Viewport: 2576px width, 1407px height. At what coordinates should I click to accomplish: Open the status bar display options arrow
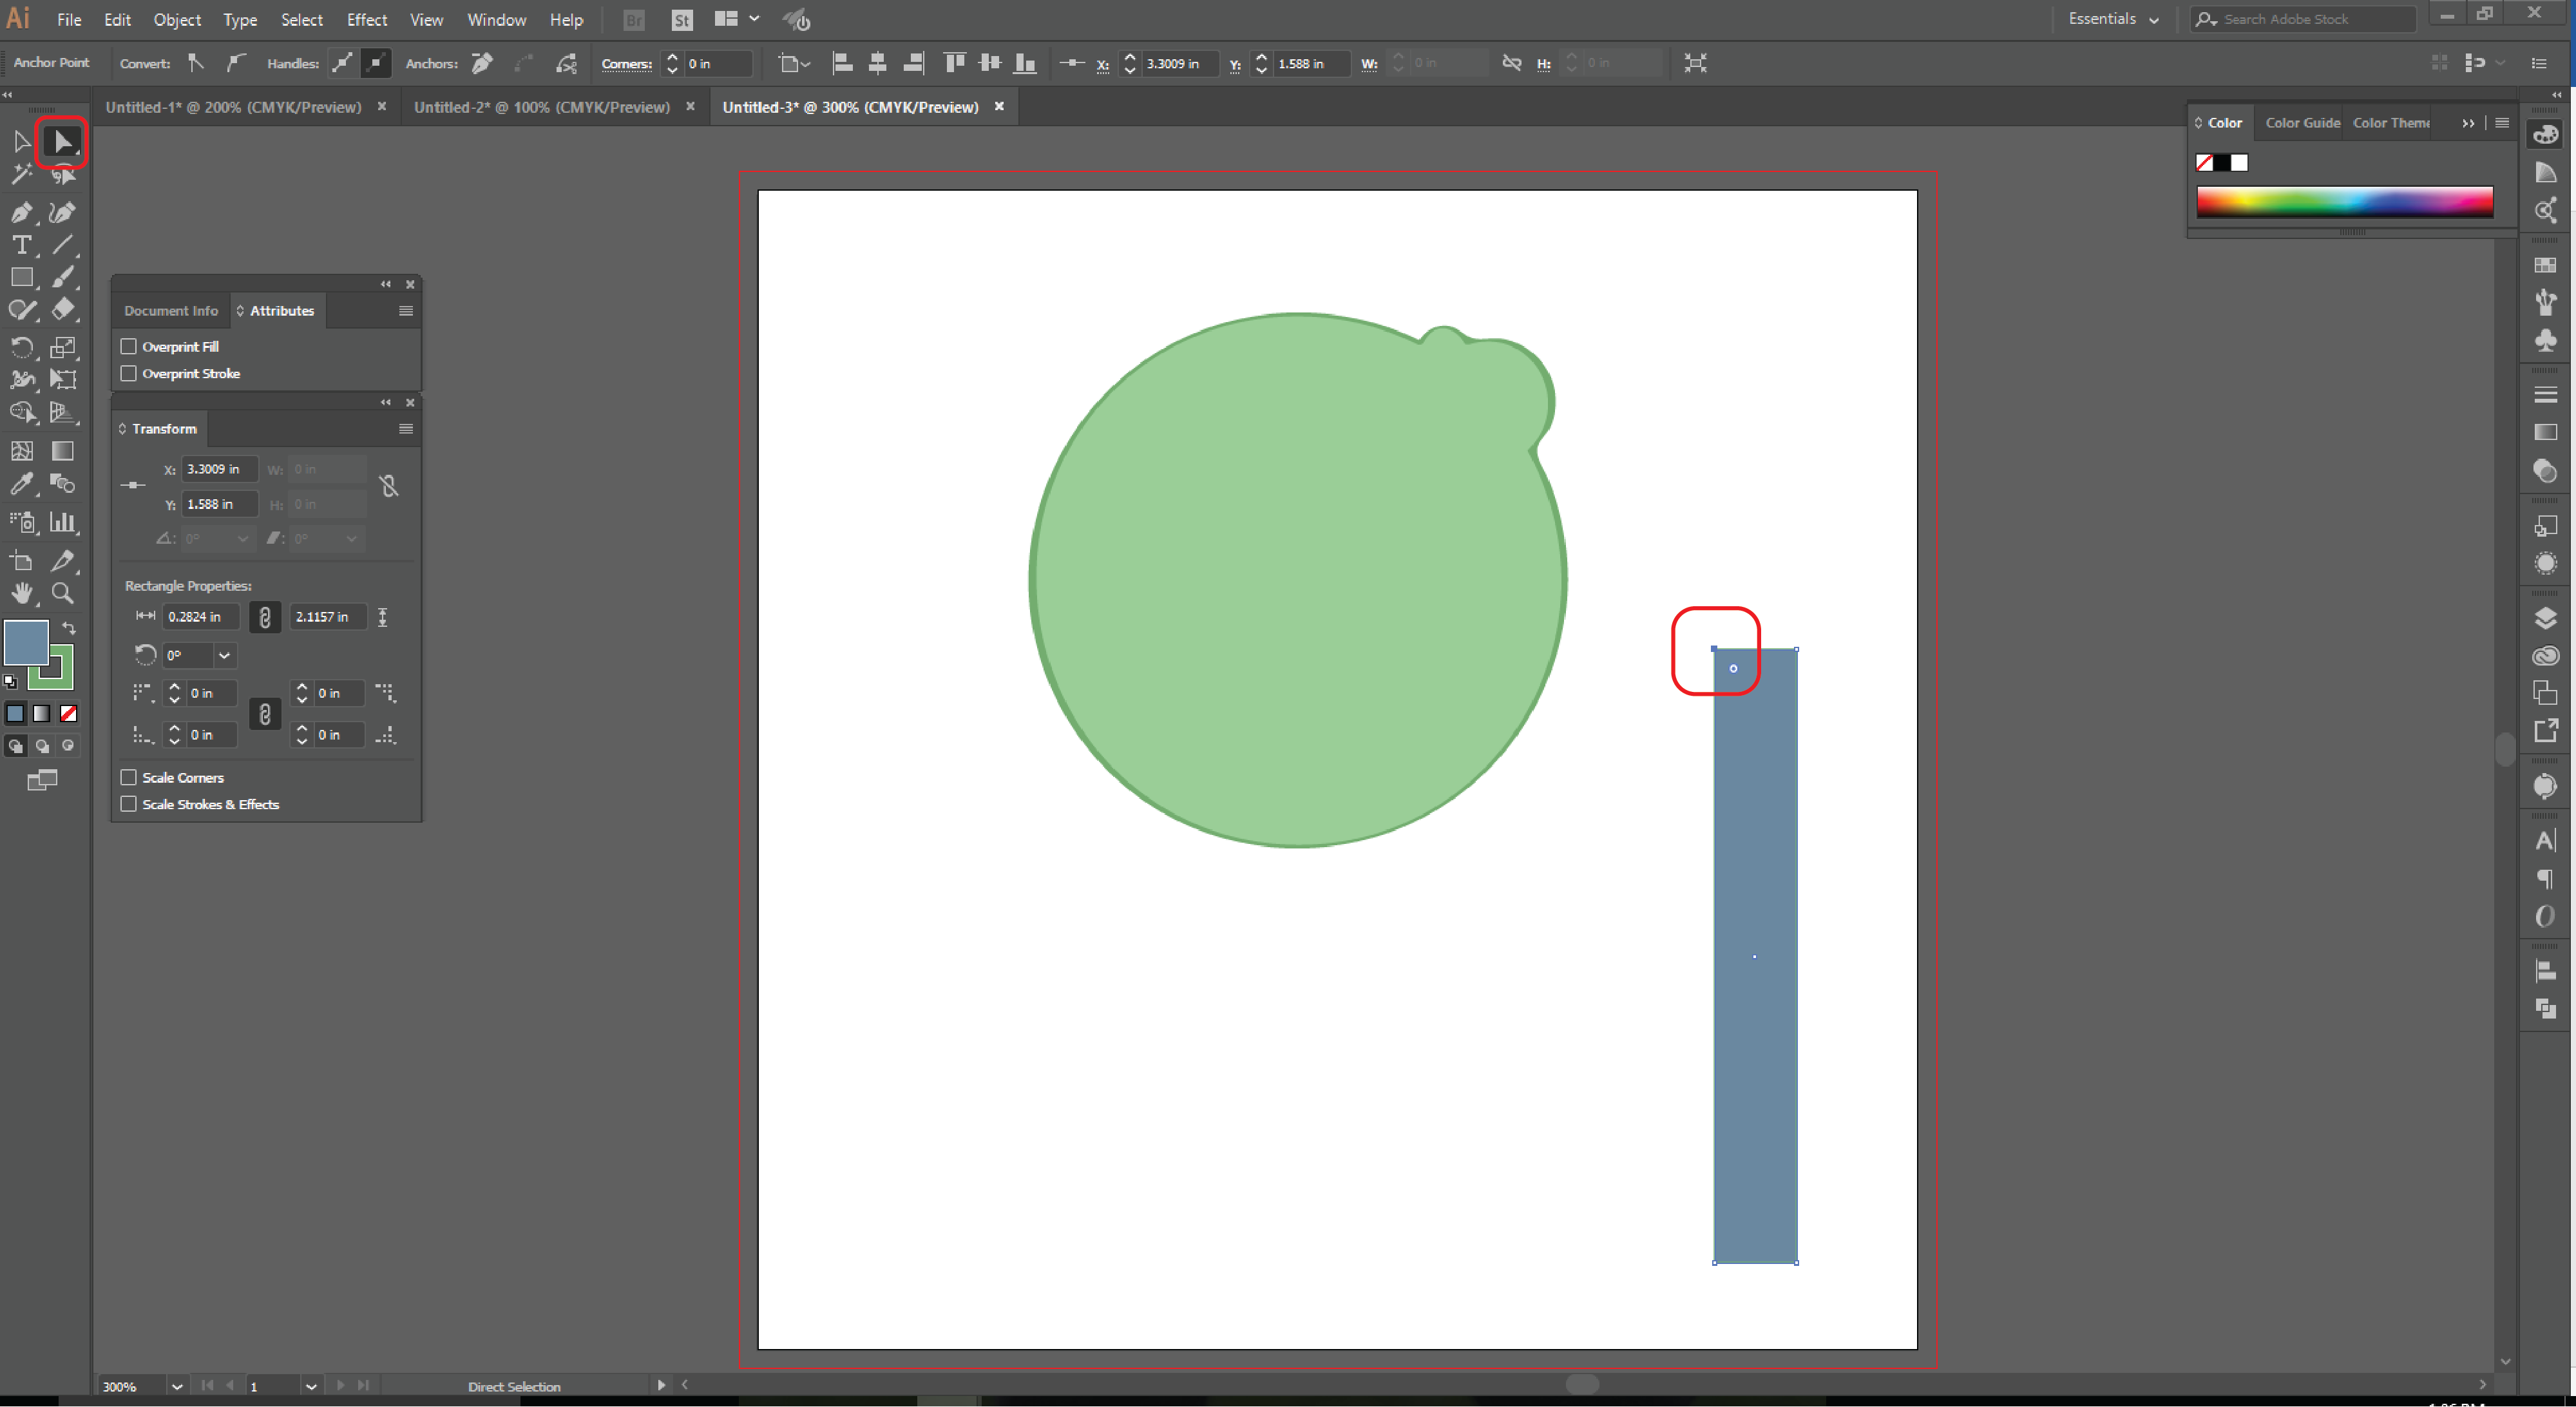(x=661, y=1385)
